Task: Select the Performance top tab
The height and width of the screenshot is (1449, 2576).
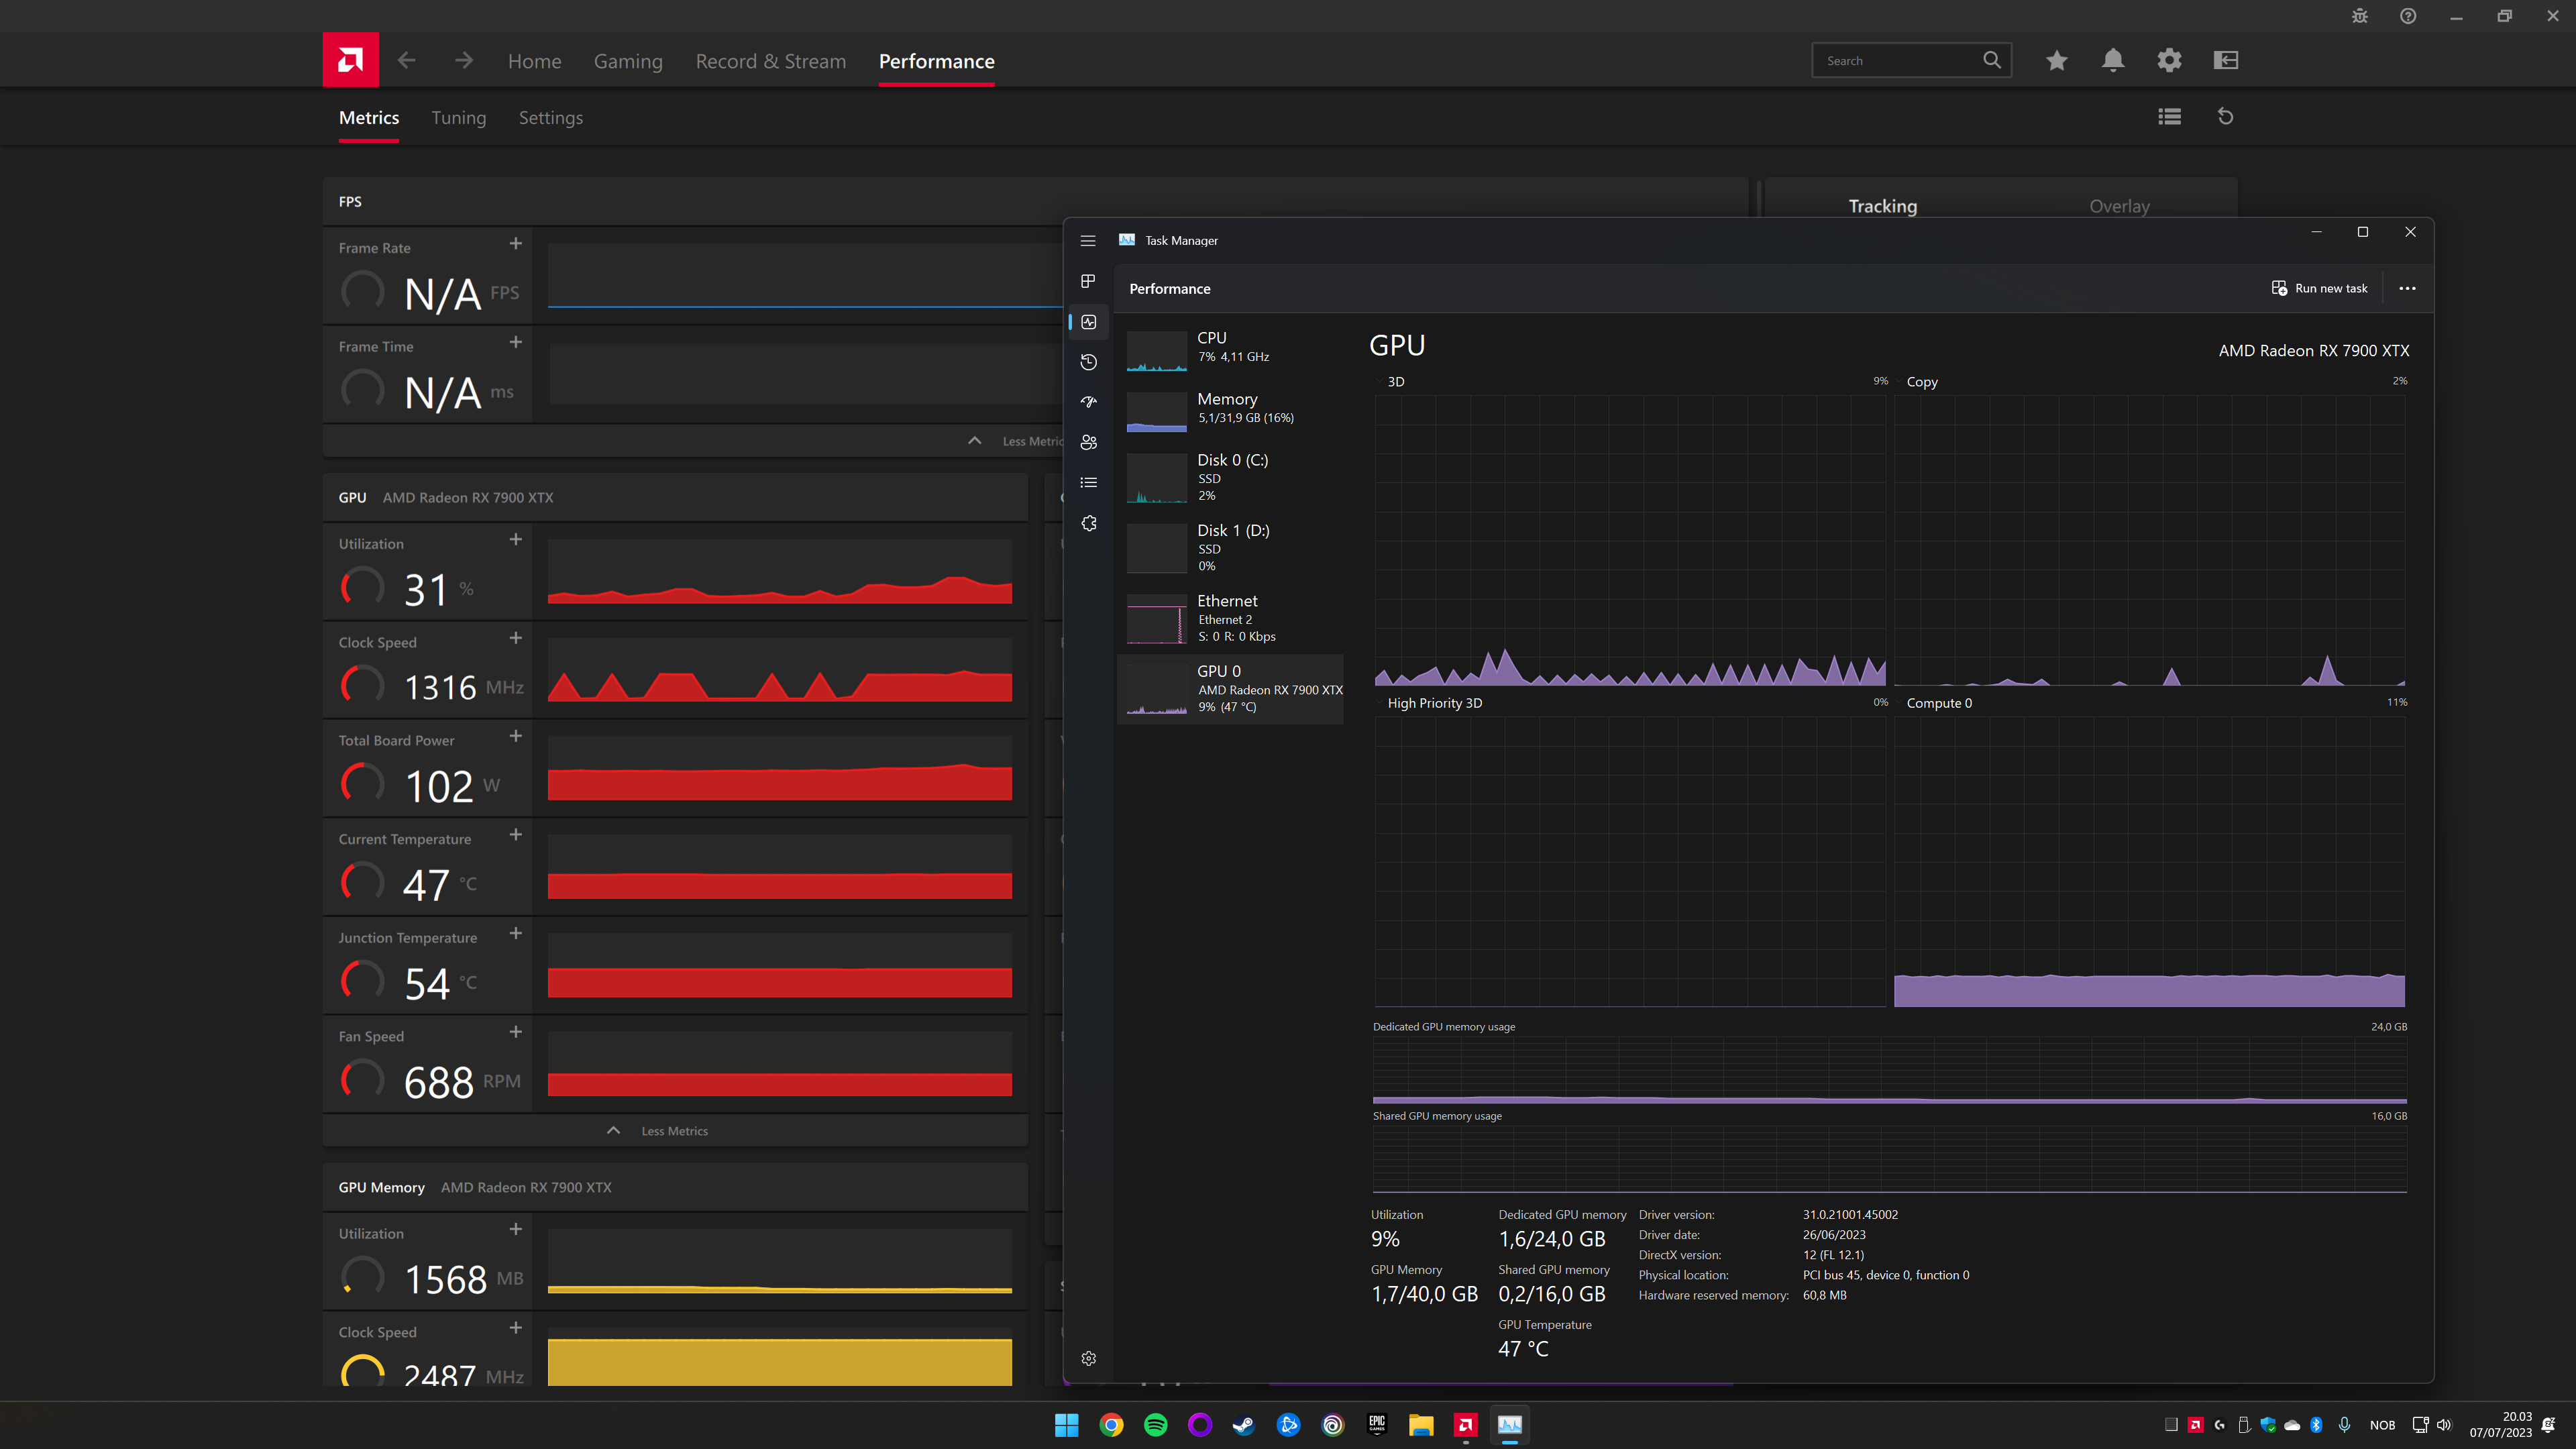Action: [937, 61]
